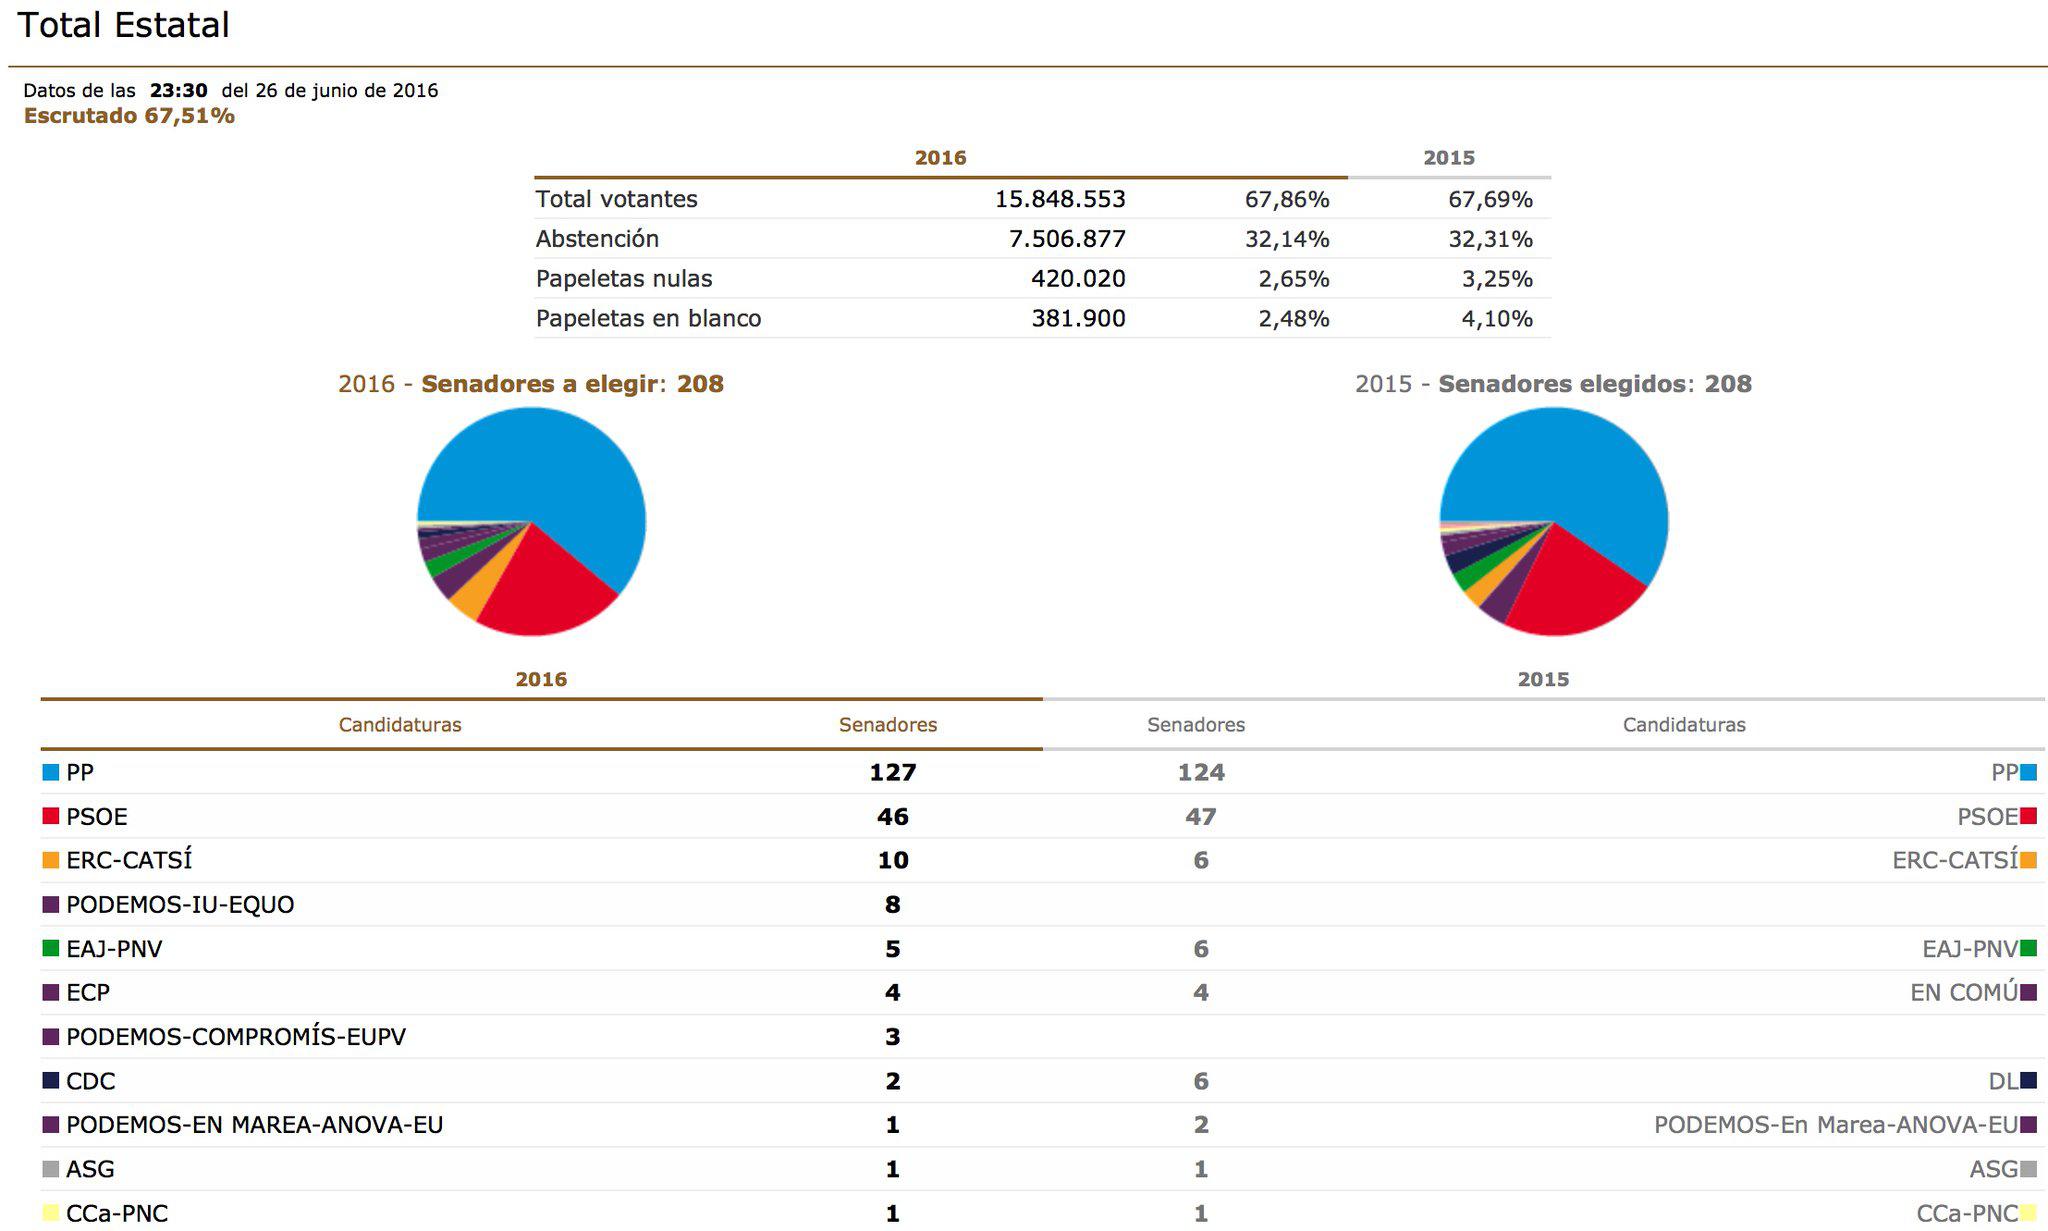2048x1231 pixels.
Task: Click the 67,86% turnout percentage
Action: pos(1287,199)
